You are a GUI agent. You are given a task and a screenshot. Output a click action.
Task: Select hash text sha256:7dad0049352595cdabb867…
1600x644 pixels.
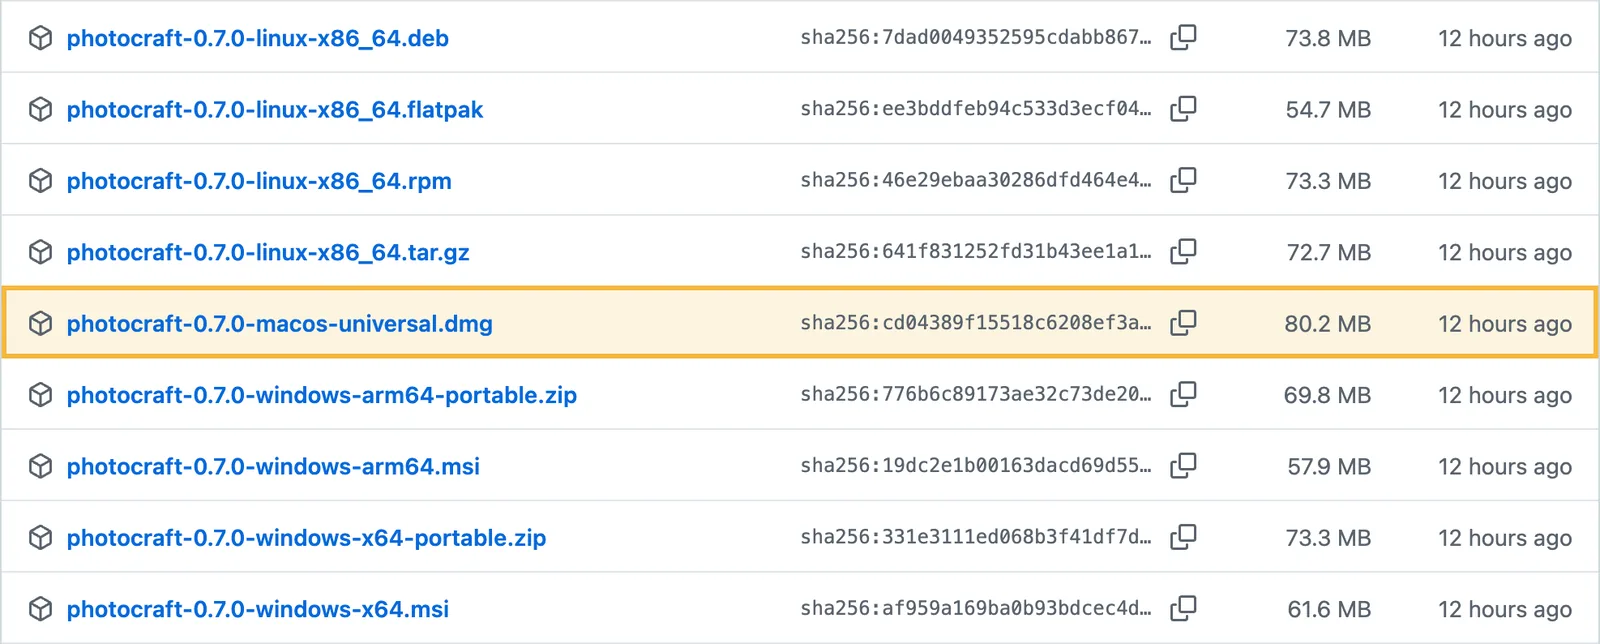976,37
